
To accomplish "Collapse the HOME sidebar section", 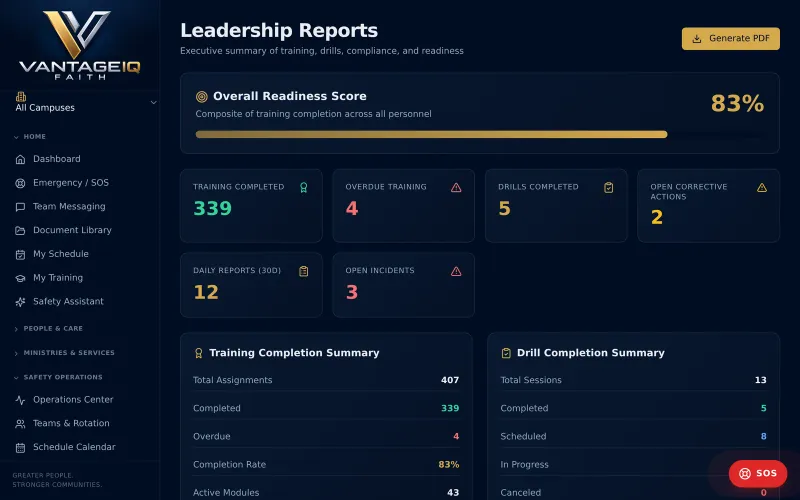I will [31, 137].
